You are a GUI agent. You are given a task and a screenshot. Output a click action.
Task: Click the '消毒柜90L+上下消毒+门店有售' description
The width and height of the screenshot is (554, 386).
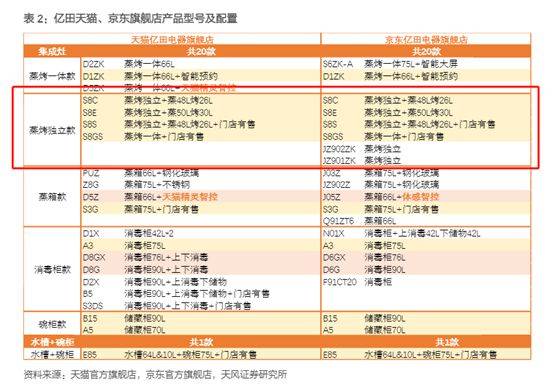pos(188,305)
